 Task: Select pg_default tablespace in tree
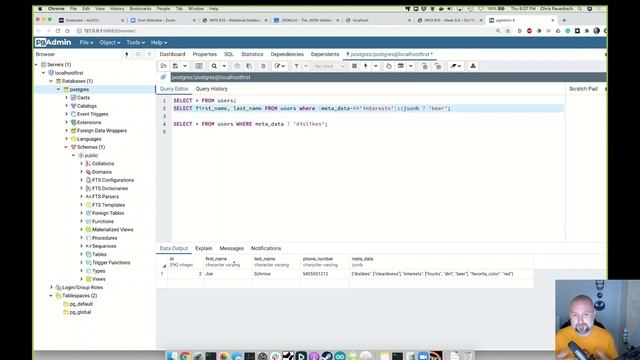pyautogui.click(x=81, y=304)
